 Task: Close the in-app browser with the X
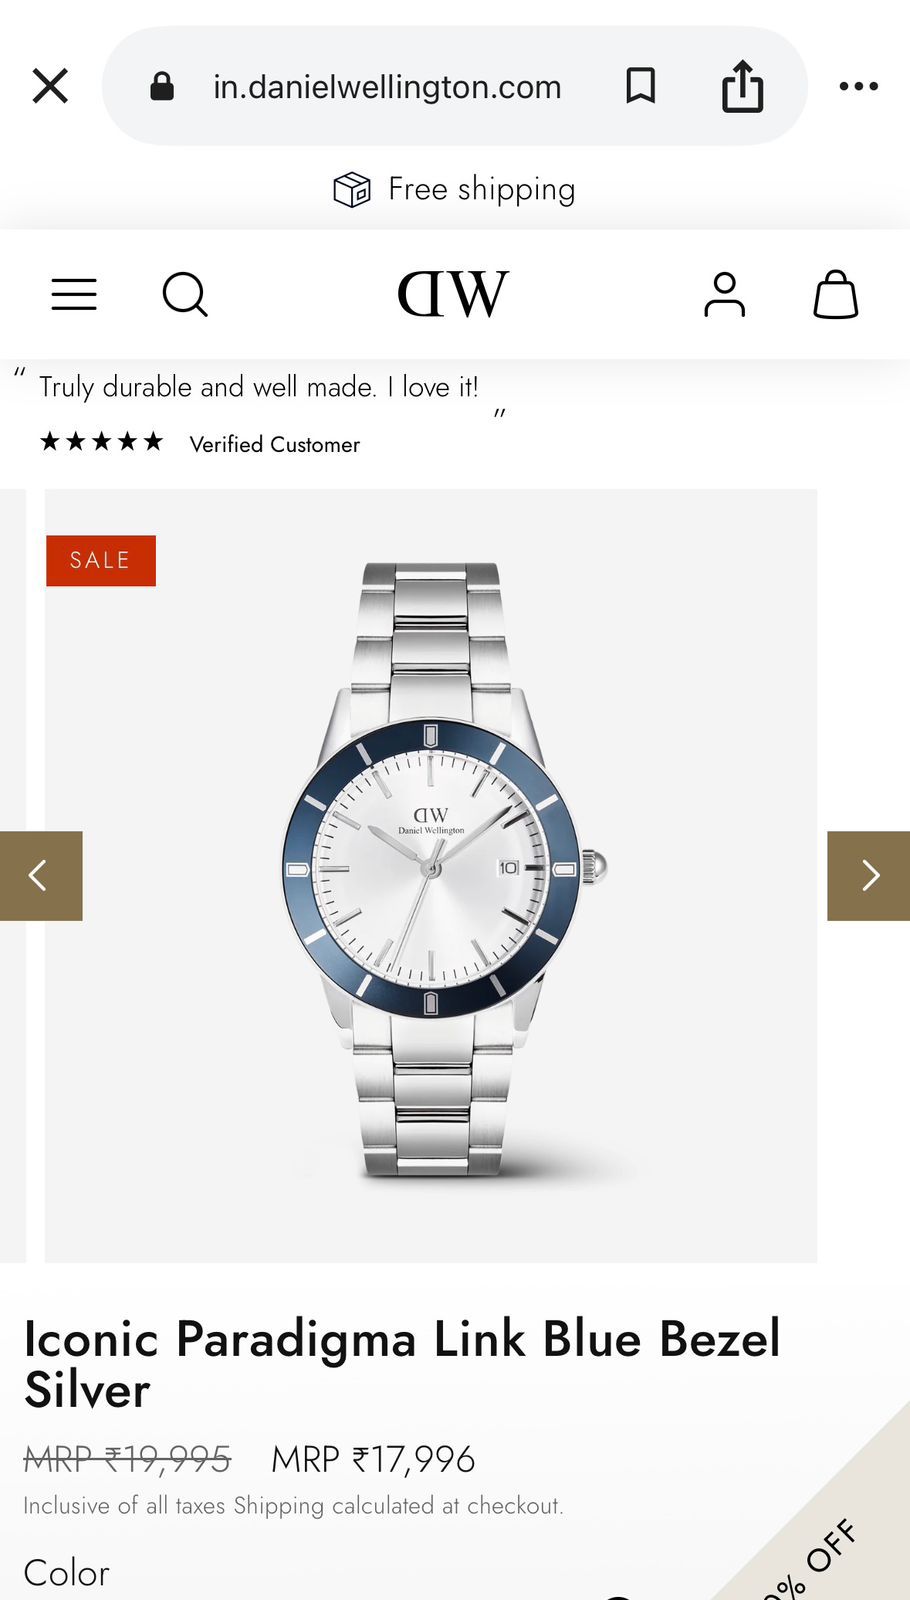coord(50,86)
